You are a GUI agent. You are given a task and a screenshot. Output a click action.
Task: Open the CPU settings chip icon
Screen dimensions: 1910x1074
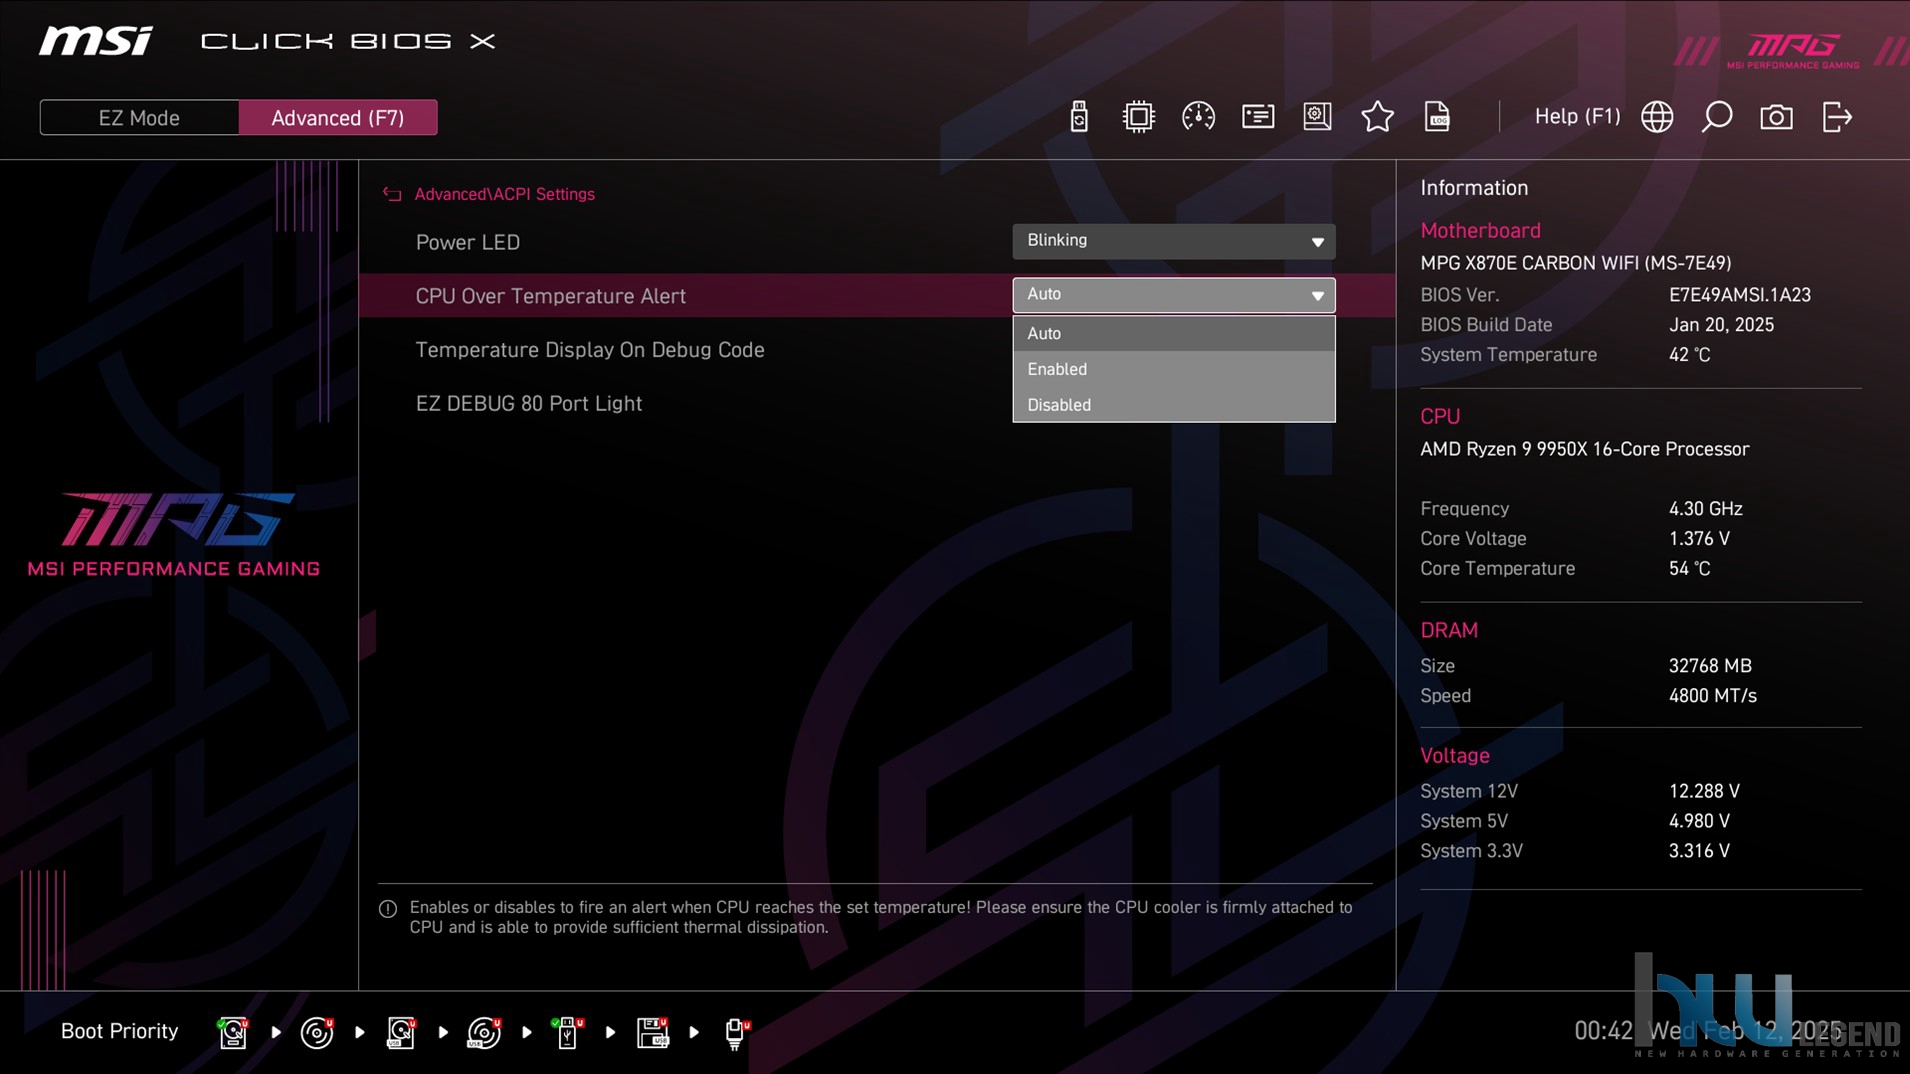tap(1138, 117)
